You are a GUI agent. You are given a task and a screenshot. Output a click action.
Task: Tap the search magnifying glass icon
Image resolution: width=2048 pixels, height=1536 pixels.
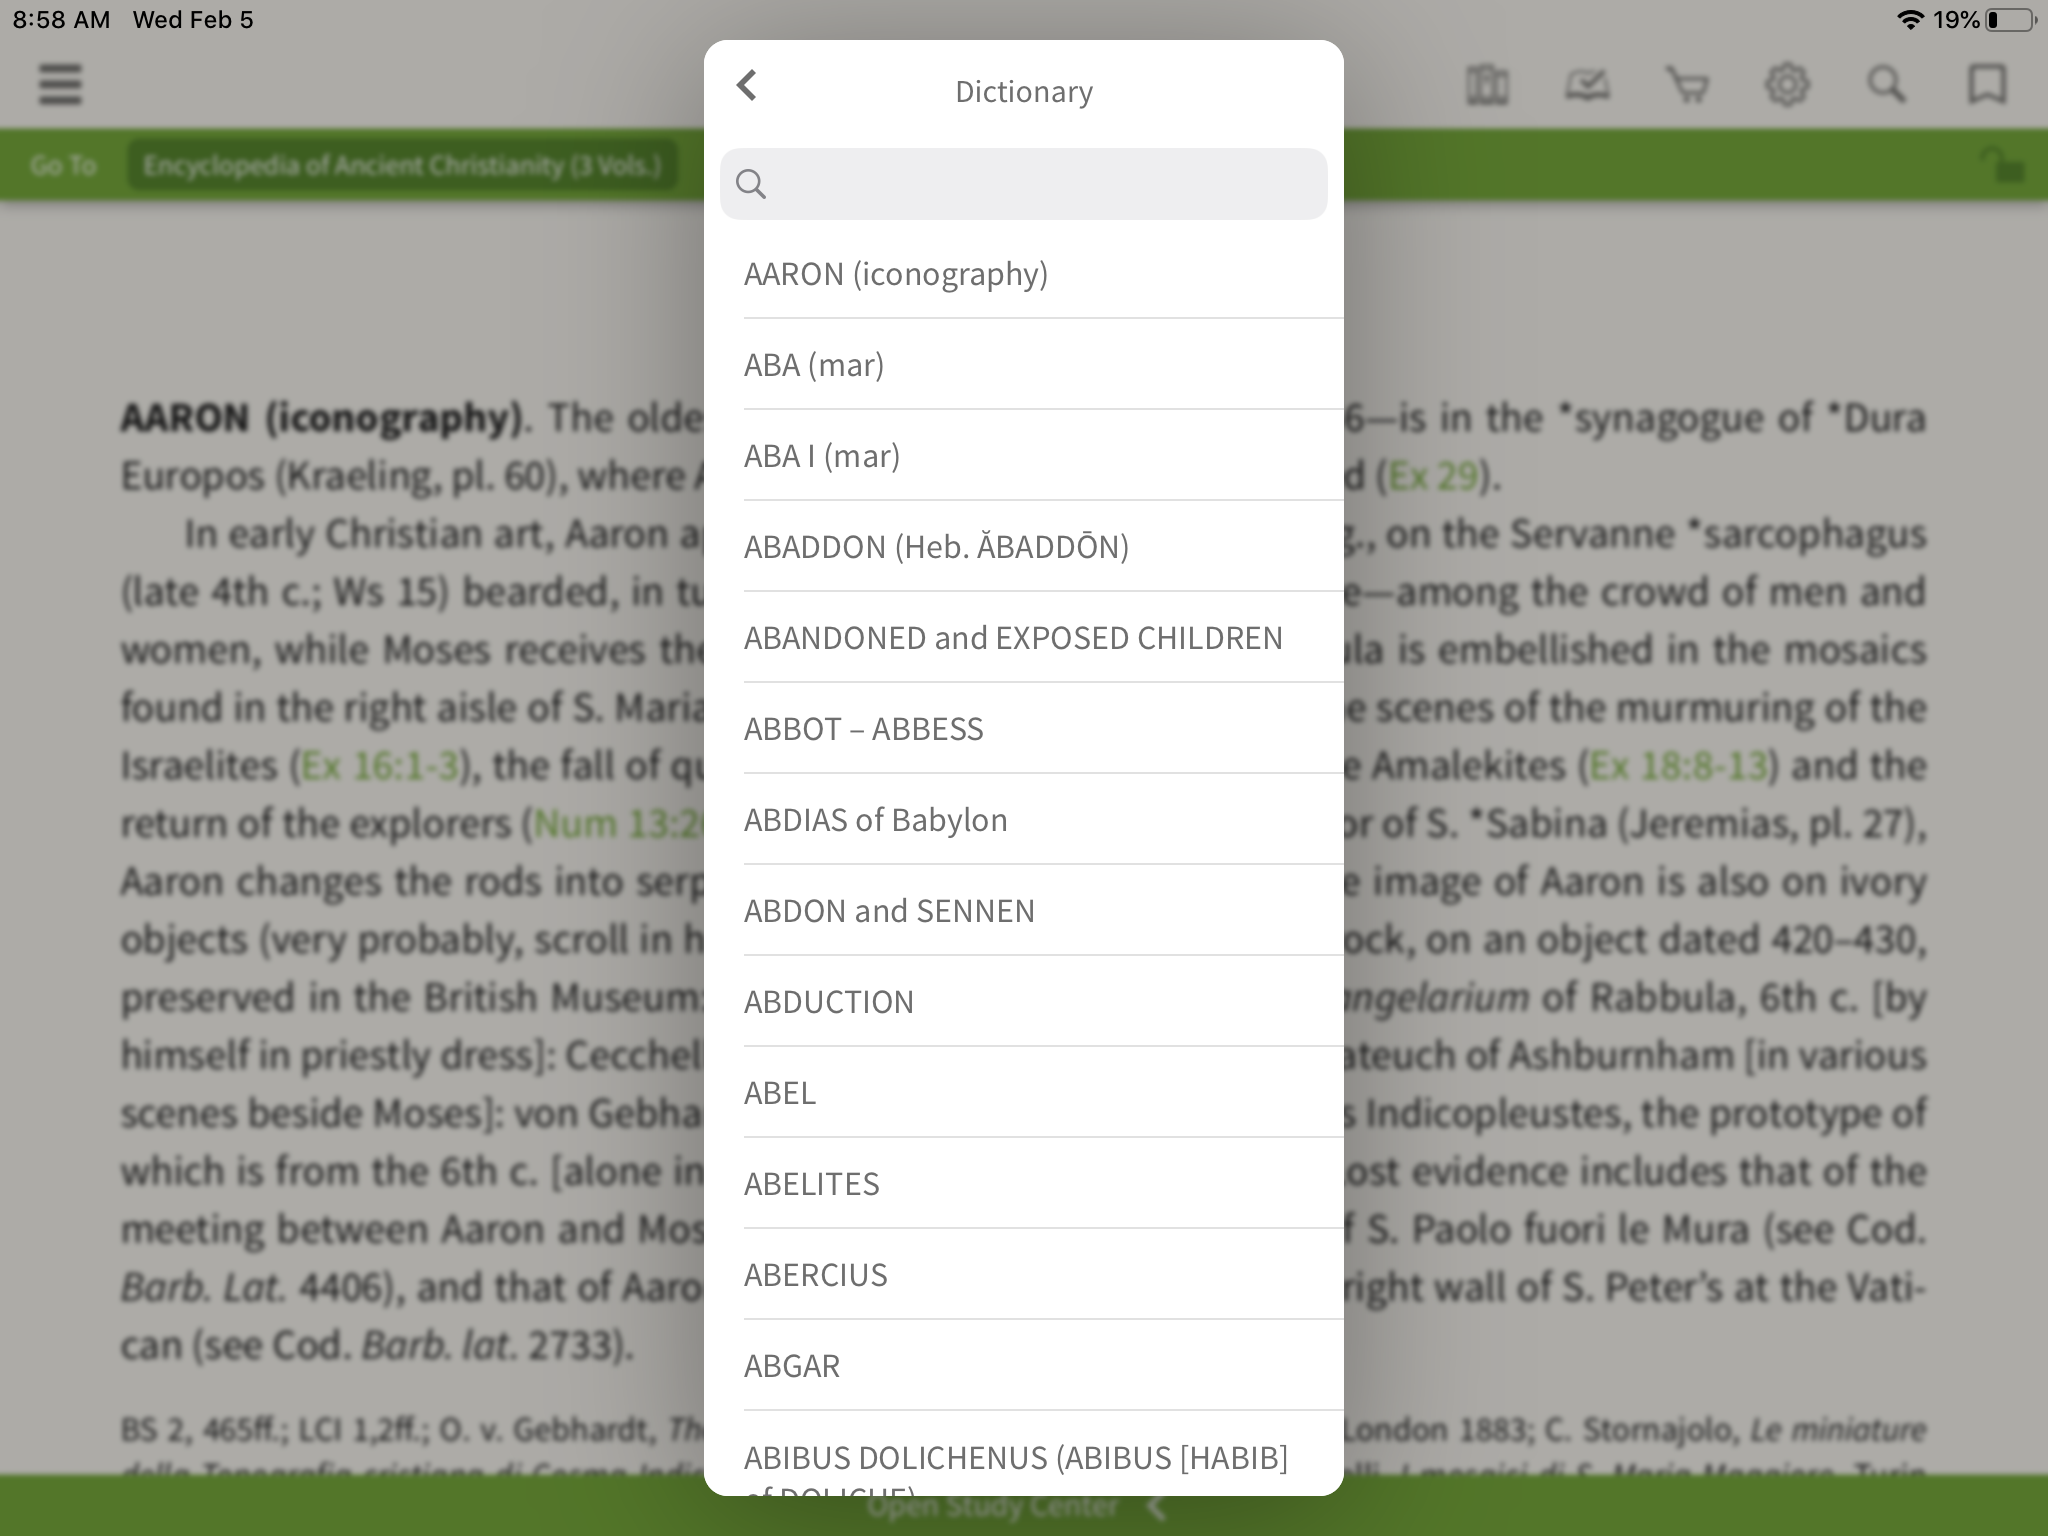(x=750, y=181)
